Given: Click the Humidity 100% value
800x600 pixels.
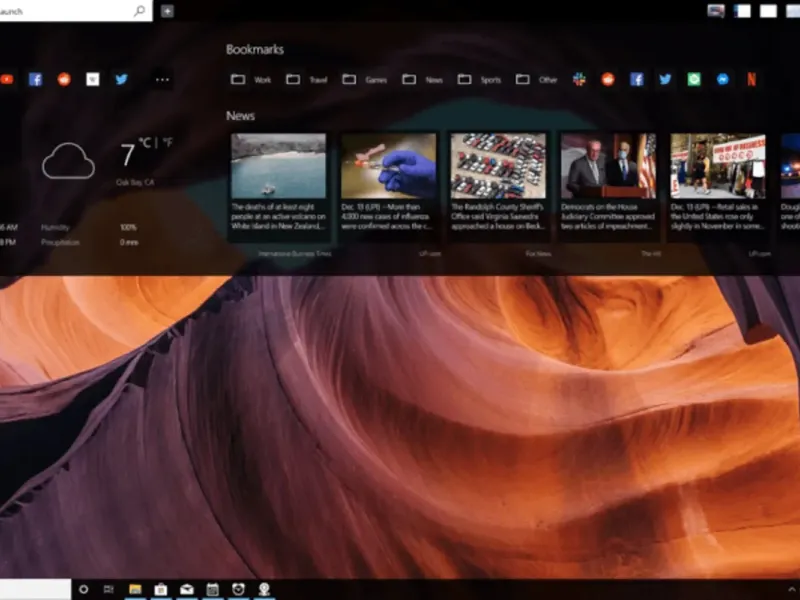Looking at the screenshot, I should 128,228.
